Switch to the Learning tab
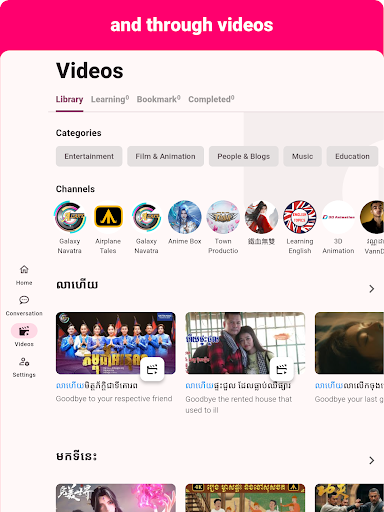 coord(110,99)
